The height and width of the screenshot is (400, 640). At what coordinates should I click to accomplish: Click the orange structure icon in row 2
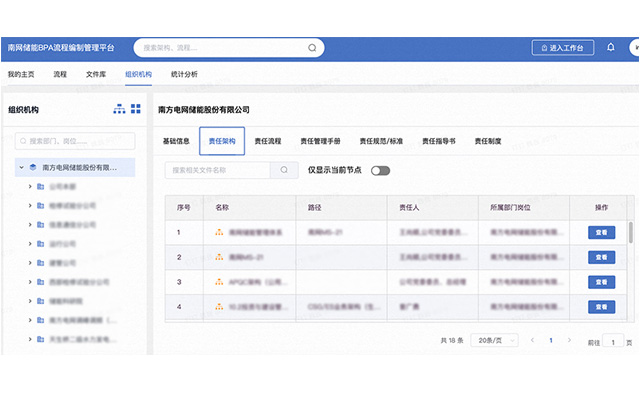tap(219, 257)
